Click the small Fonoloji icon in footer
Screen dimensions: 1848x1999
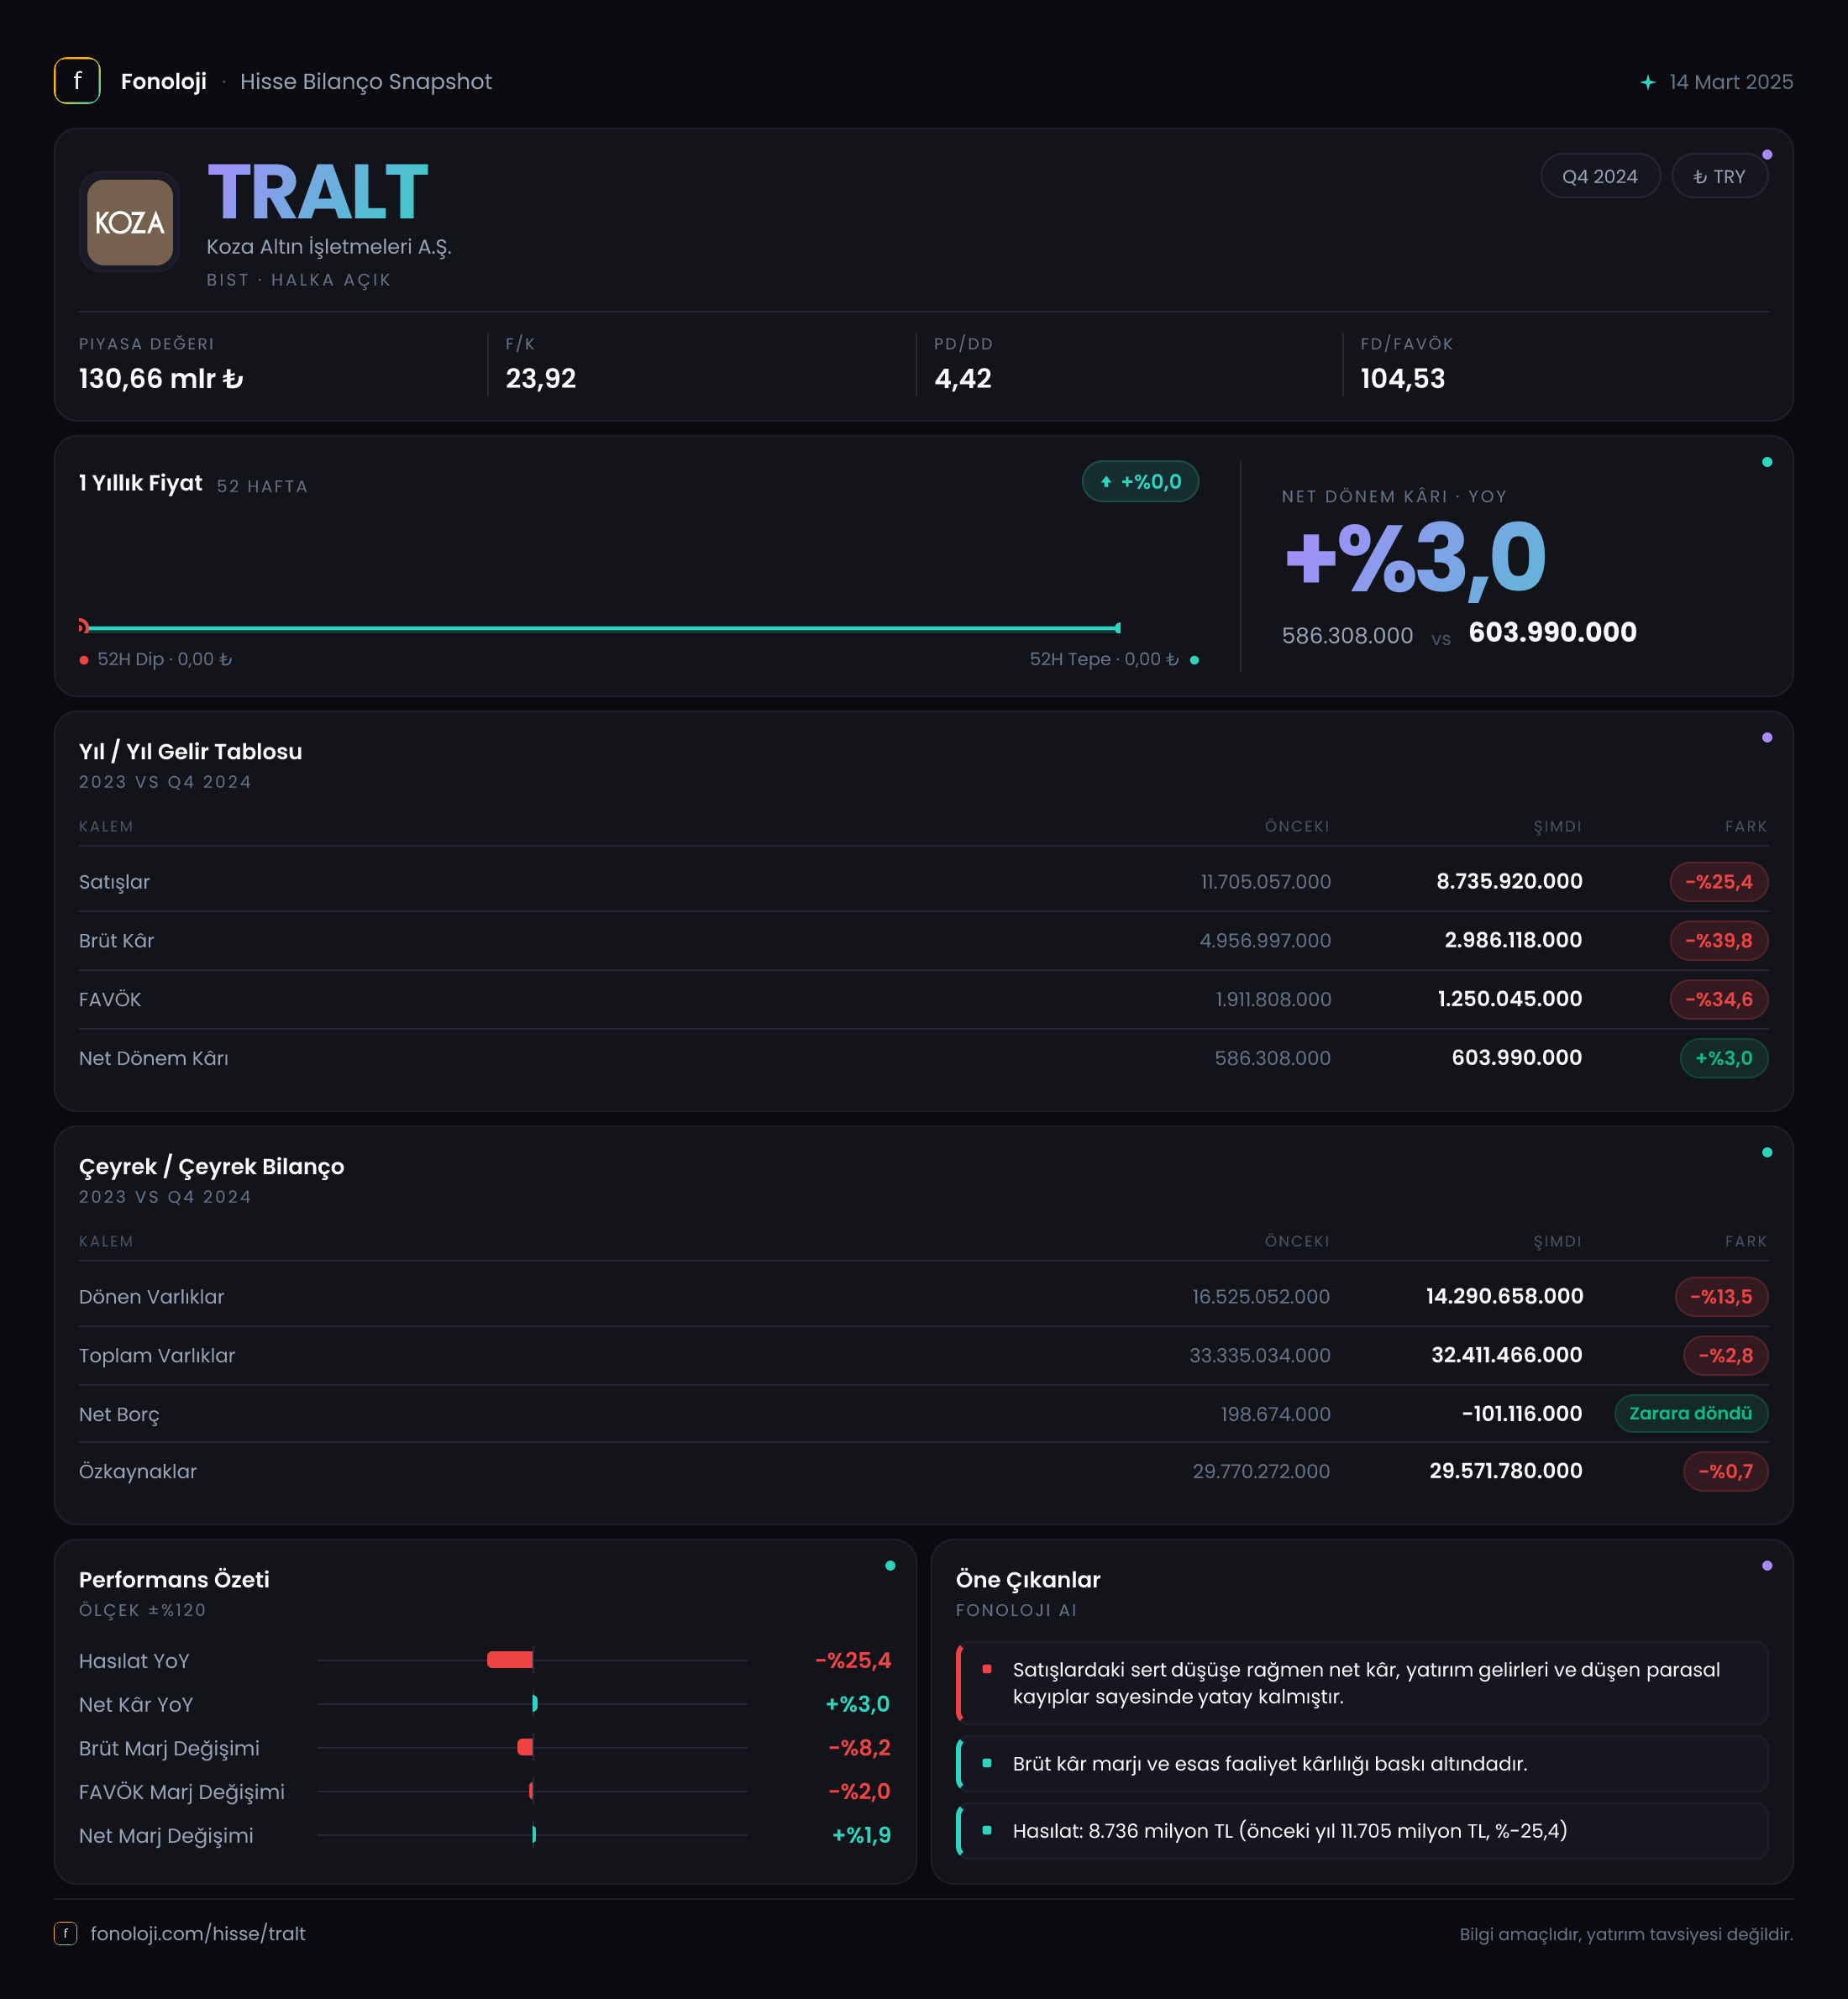click(65, 1932)
